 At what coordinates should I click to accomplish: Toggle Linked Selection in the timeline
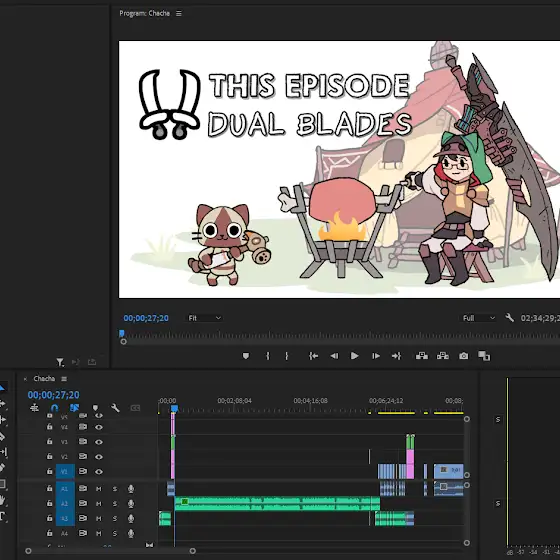coord(74,408)
